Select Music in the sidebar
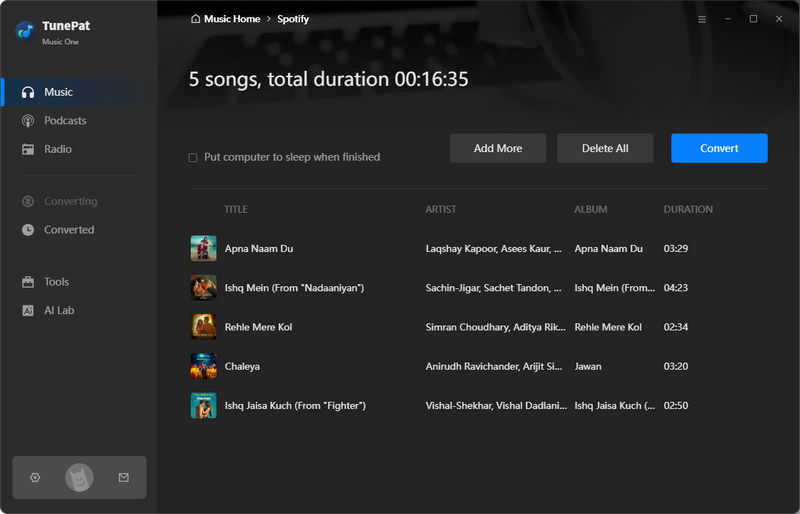The width and height of the screenshot is (800, 514). [x=58, y=92]
